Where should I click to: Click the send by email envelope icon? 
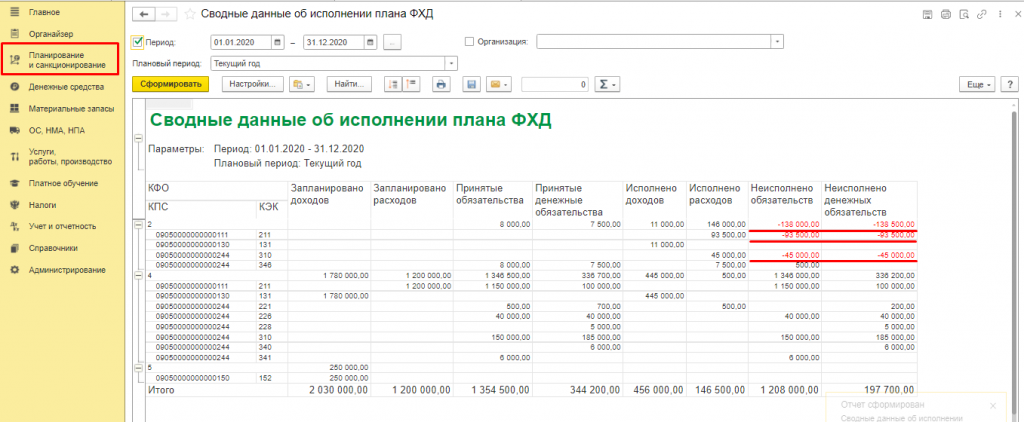[498, 85]
